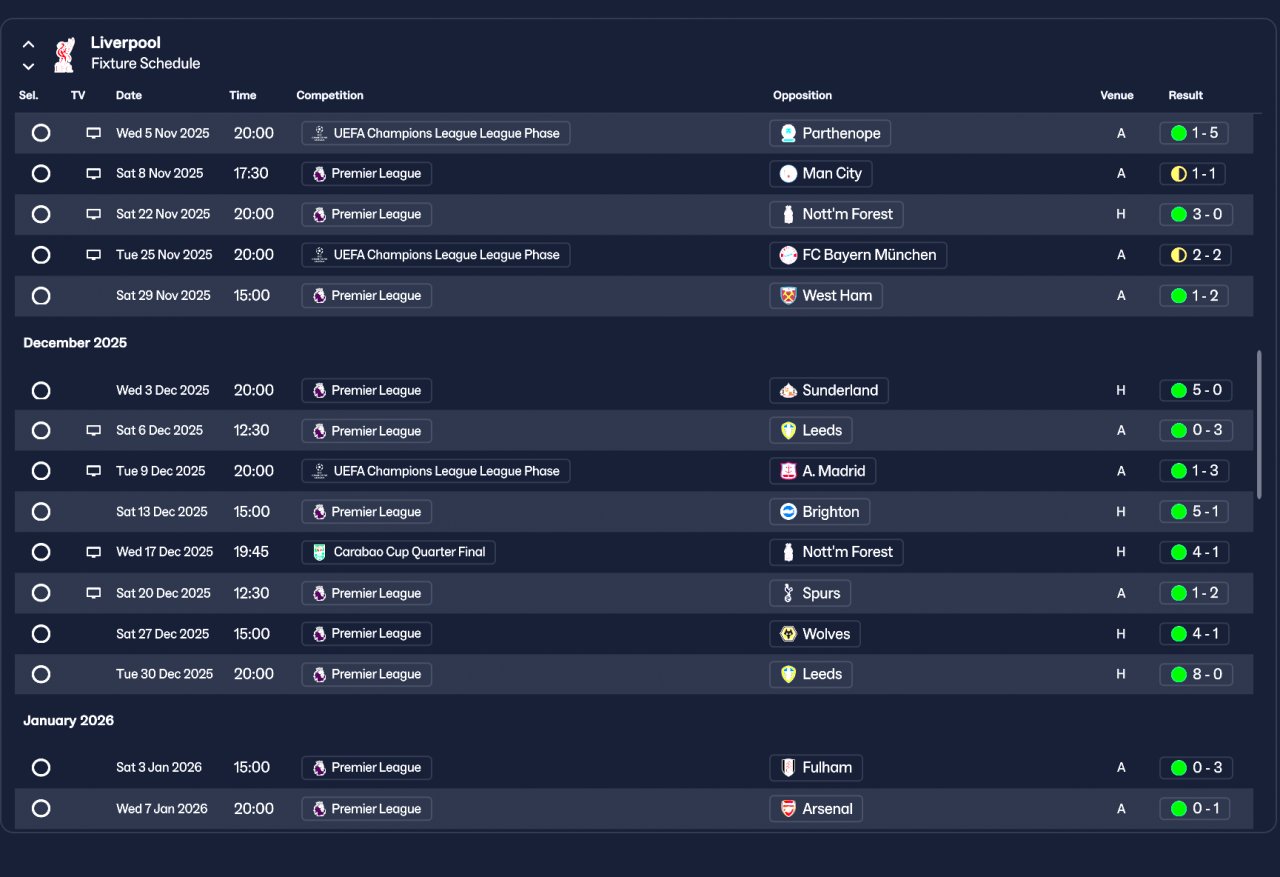Click the TV icon on the FC Bayern München fixture
This screenshot has width=1280, height=877.
pyautogui.click(x=94, y=255)
